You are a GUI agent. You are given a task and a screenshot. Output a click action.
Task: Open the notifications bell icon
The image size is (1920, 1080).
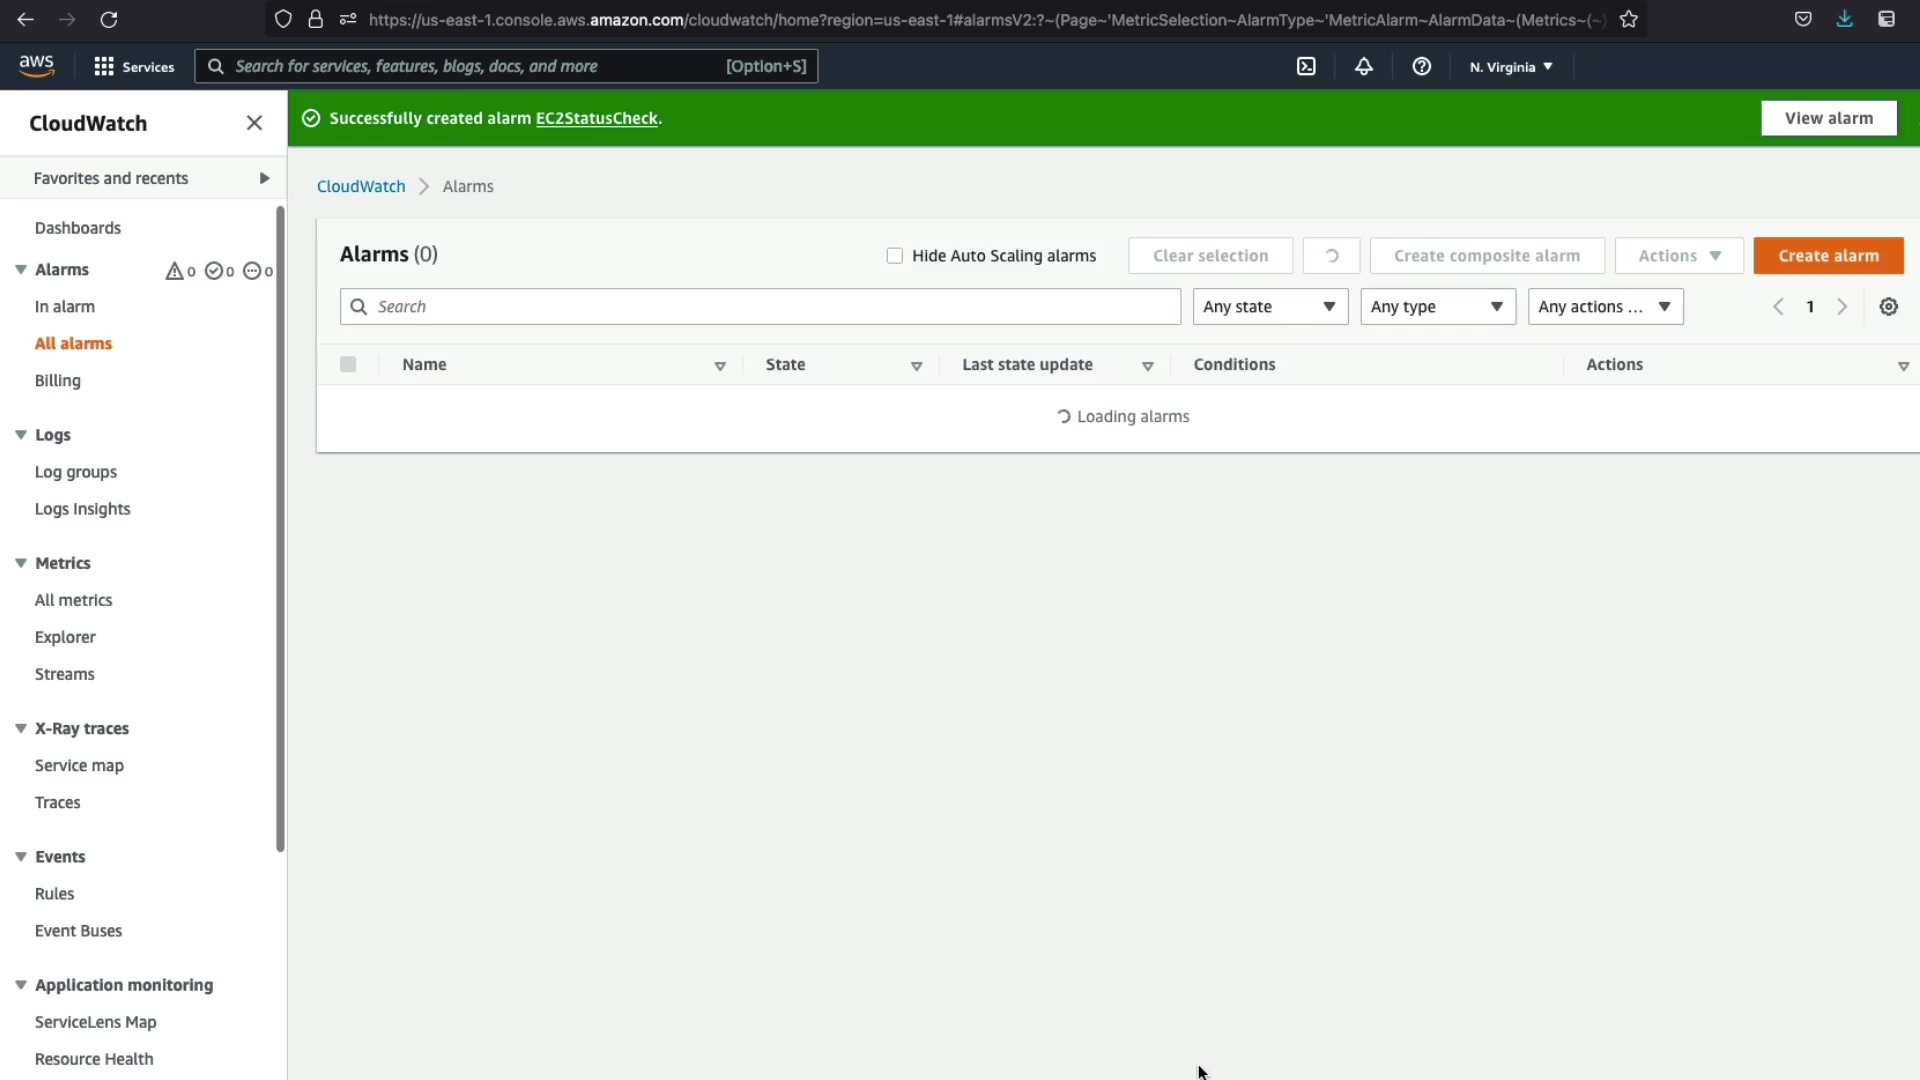(x=1363, y=66)
